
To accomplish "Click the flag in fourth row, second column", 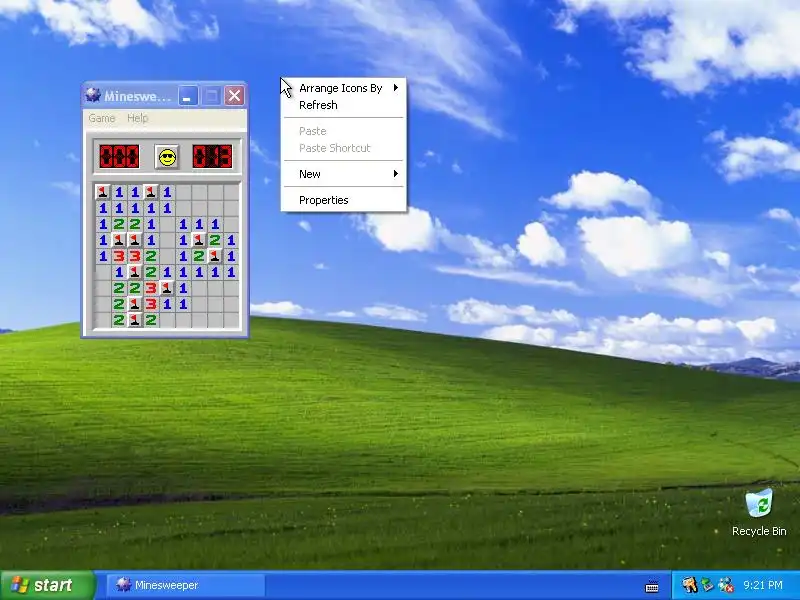I will pyautogui.click(x=119, y=240).
